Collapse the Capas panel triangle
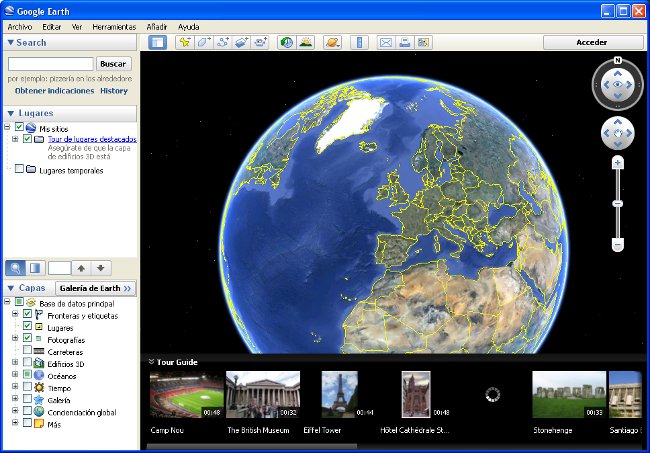The height and width of the screenshot is (453, 650). point(11,288)
